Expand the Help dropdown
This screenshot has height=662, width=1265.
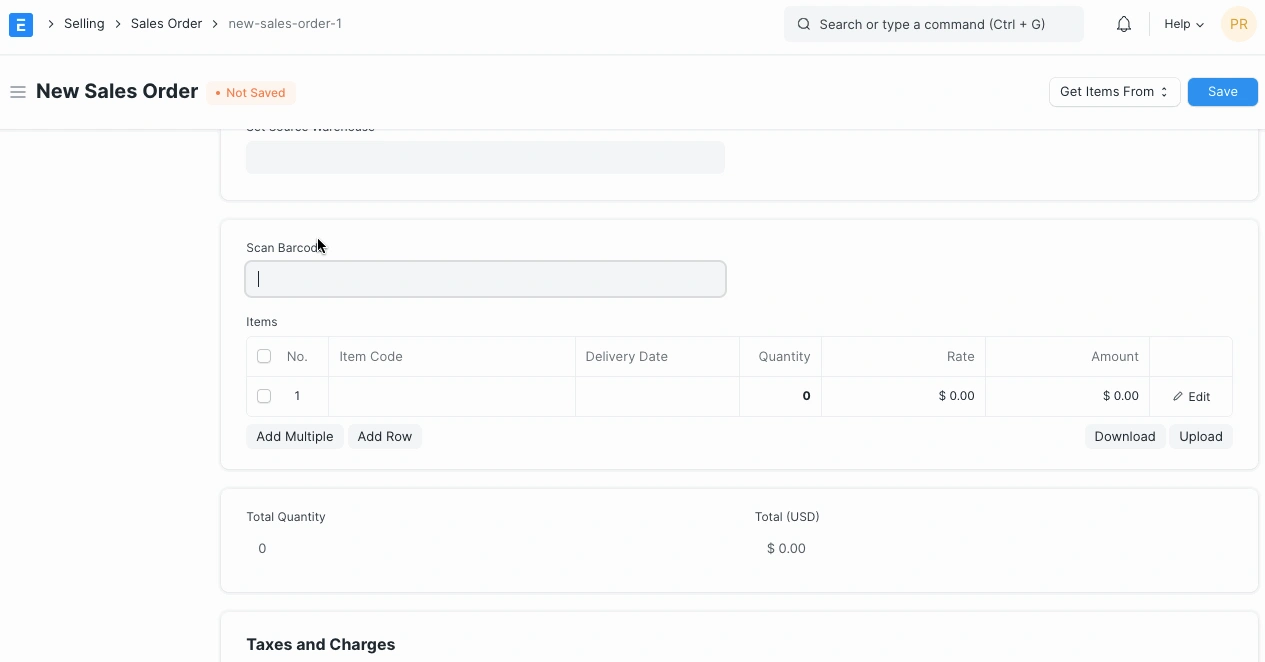pyautogui.click(x=1183, y=24)
